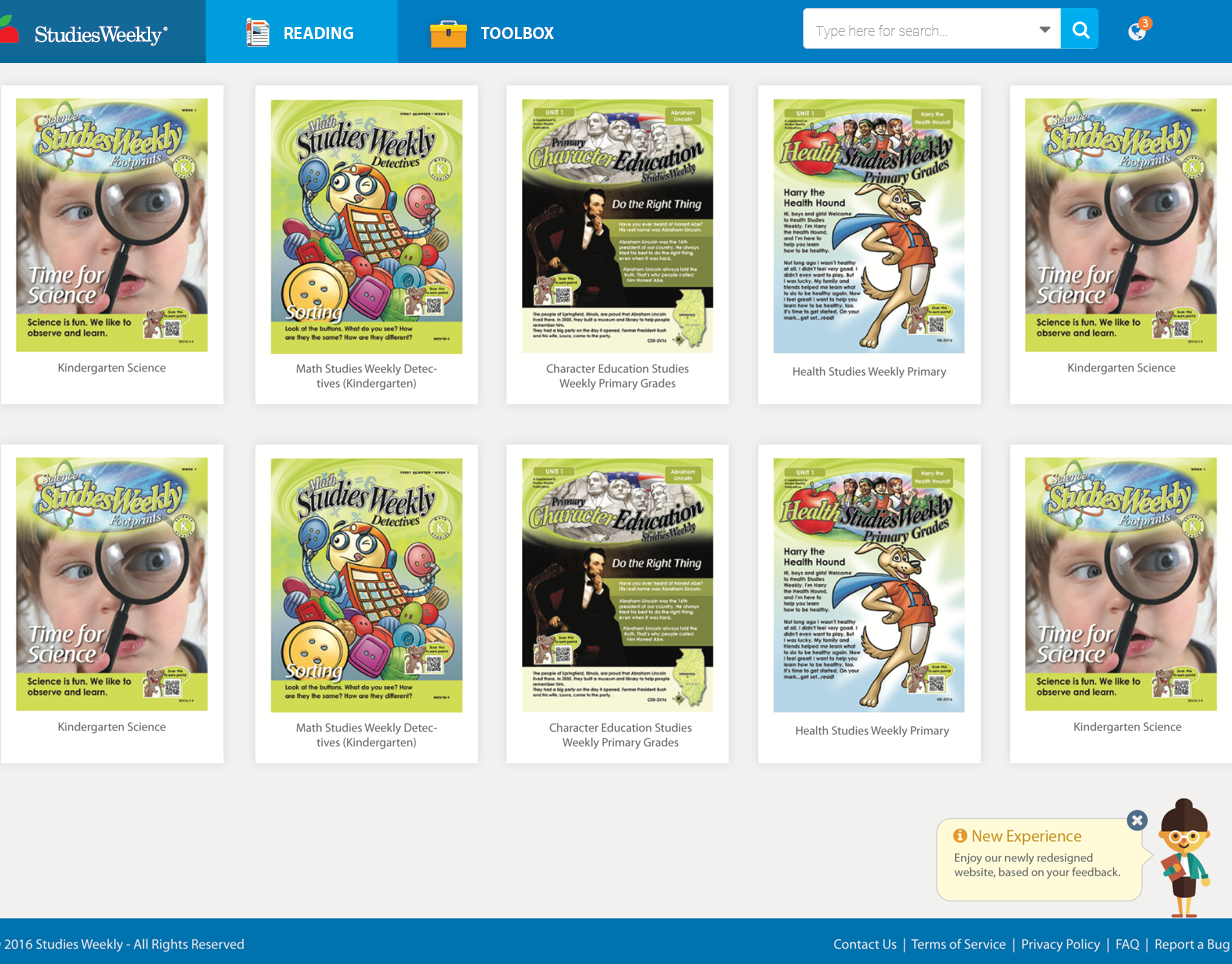Expand the search box dropdown arrow
The image size is (1232, 964).
[x=1045, y=30]
